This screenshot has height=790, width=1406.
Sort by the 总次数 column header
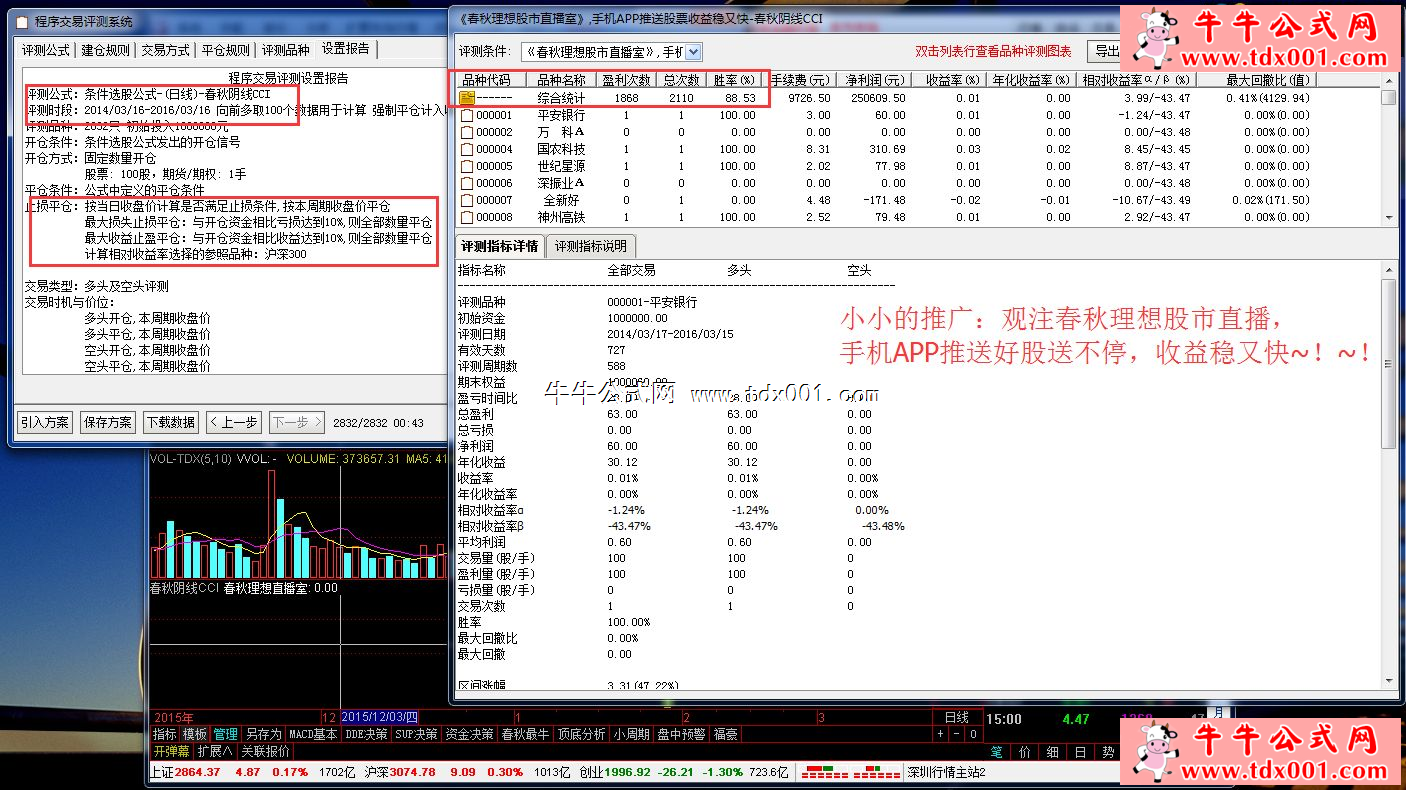pyautogui.click(x=682, y=79)
